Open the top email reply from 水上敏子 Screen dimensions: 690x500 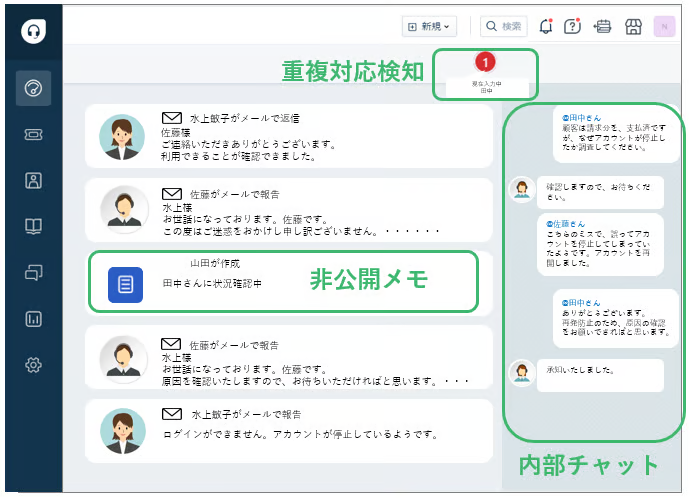tap(290, 136)
